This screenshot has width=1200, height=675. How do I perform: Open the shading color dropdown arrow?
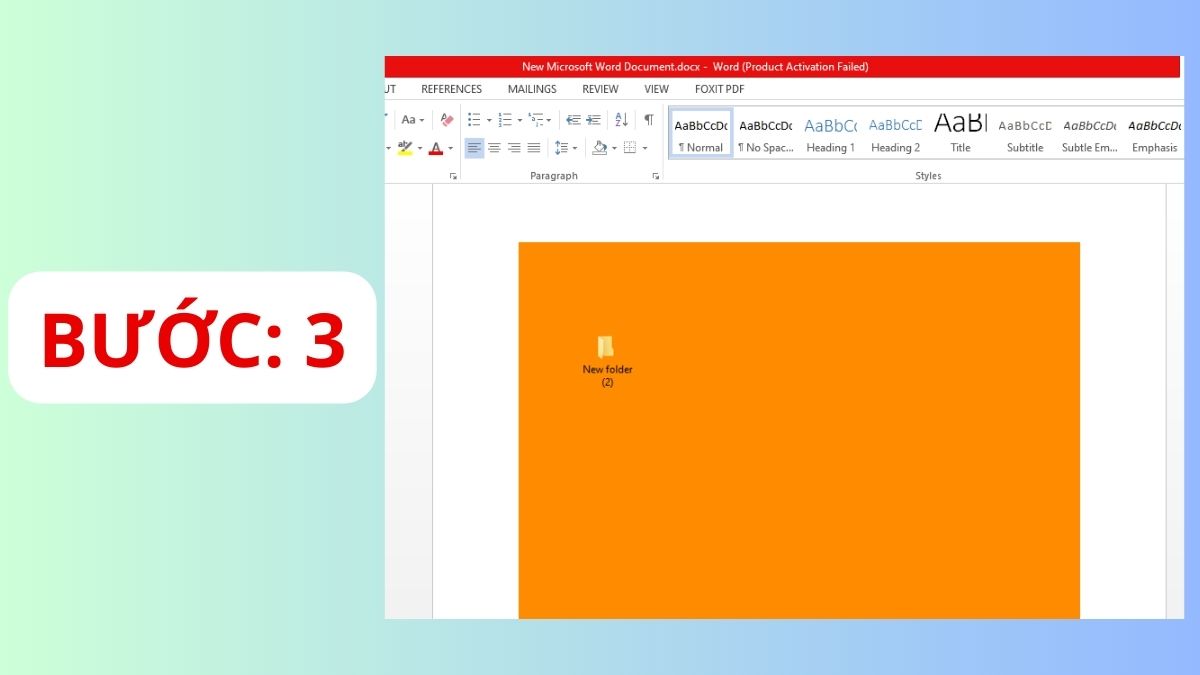point(614,148)
